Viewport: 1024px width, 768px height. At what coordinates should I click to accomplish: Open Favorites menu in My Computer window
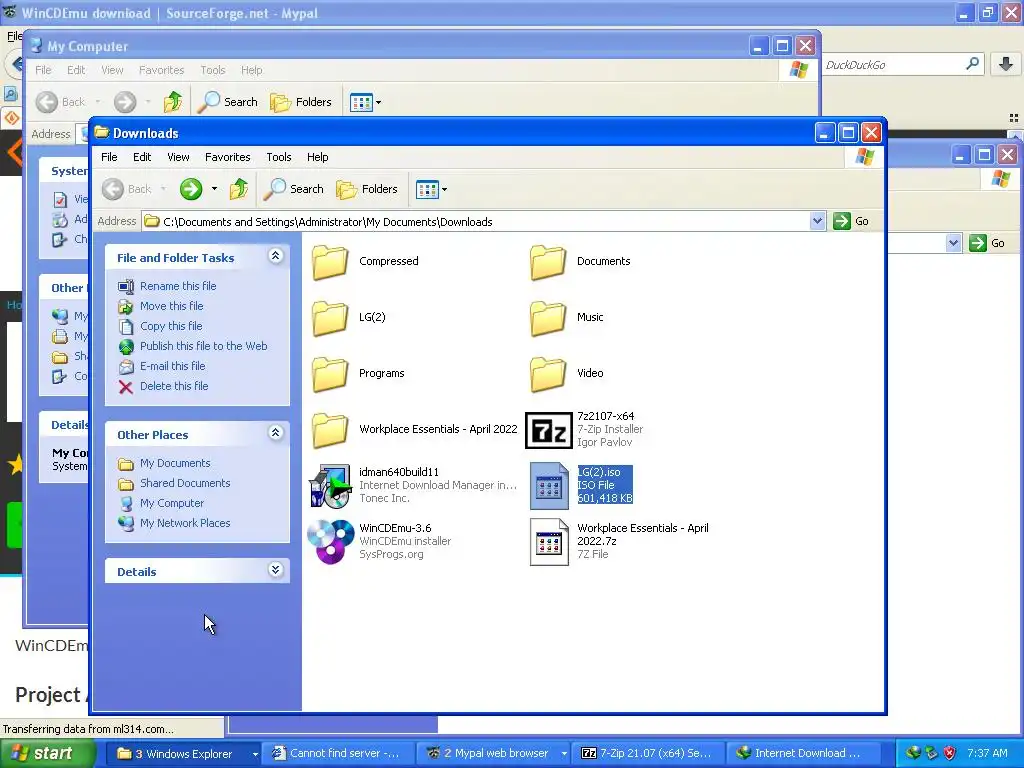pyautogui.click(x=161, y=71)
